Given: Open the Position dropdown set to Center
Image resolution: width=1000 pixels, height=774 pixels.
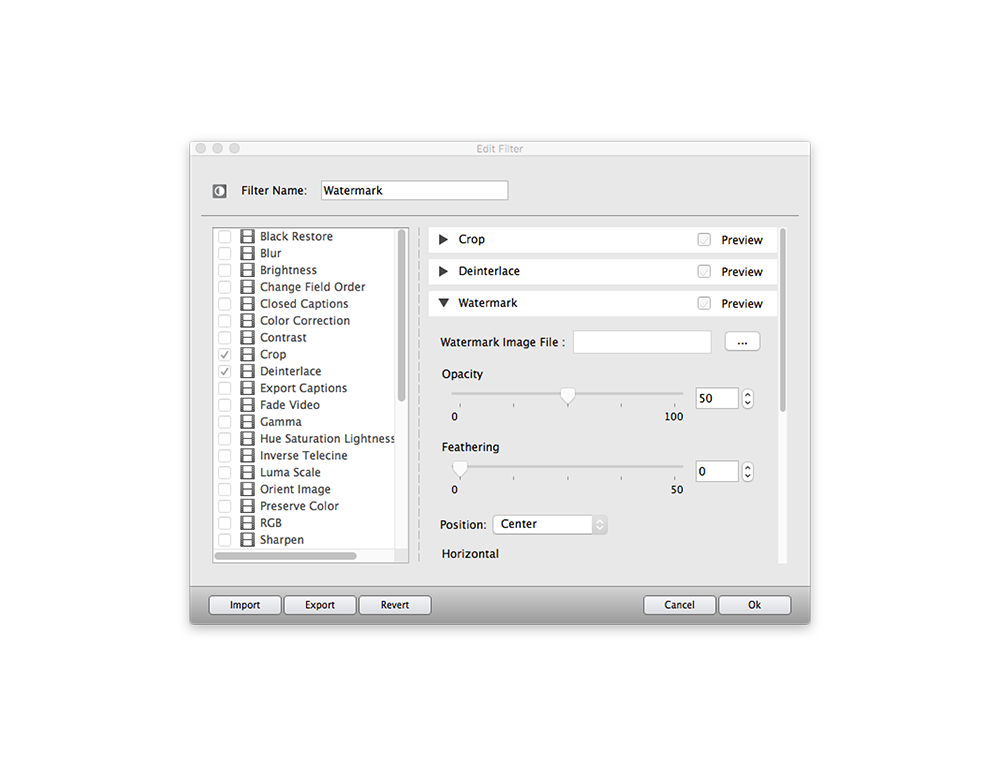Looking at the screenshot, I should click(x=549, y=524).
